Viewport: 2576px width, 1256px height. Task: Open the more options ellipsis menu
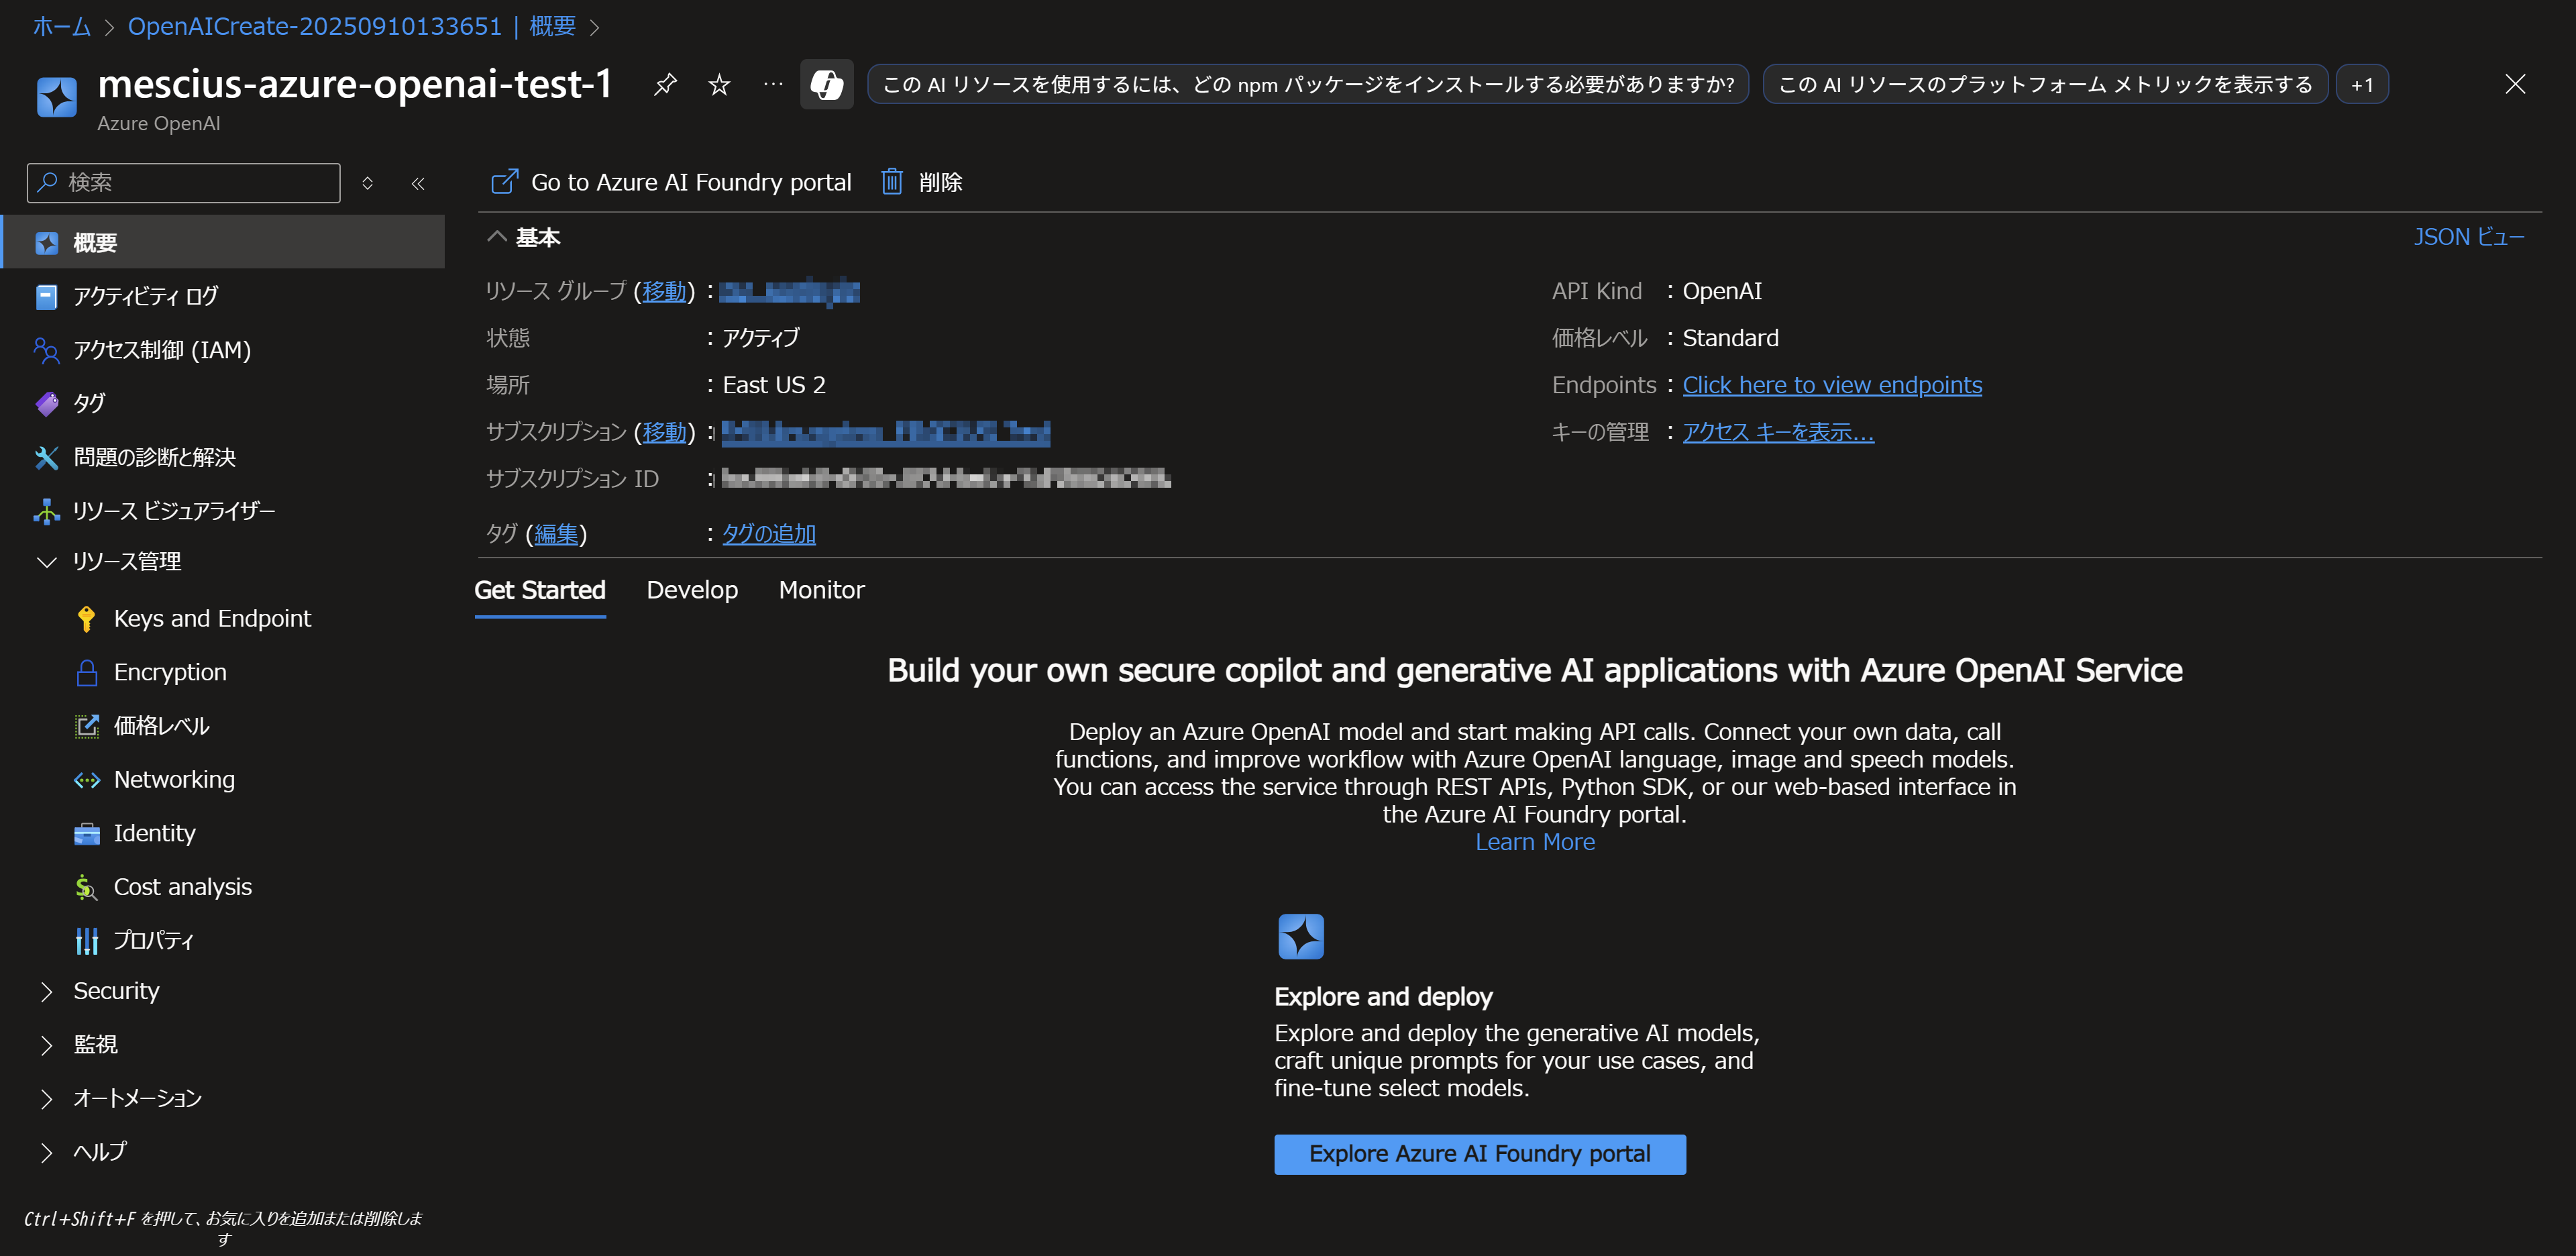[773, 84]
